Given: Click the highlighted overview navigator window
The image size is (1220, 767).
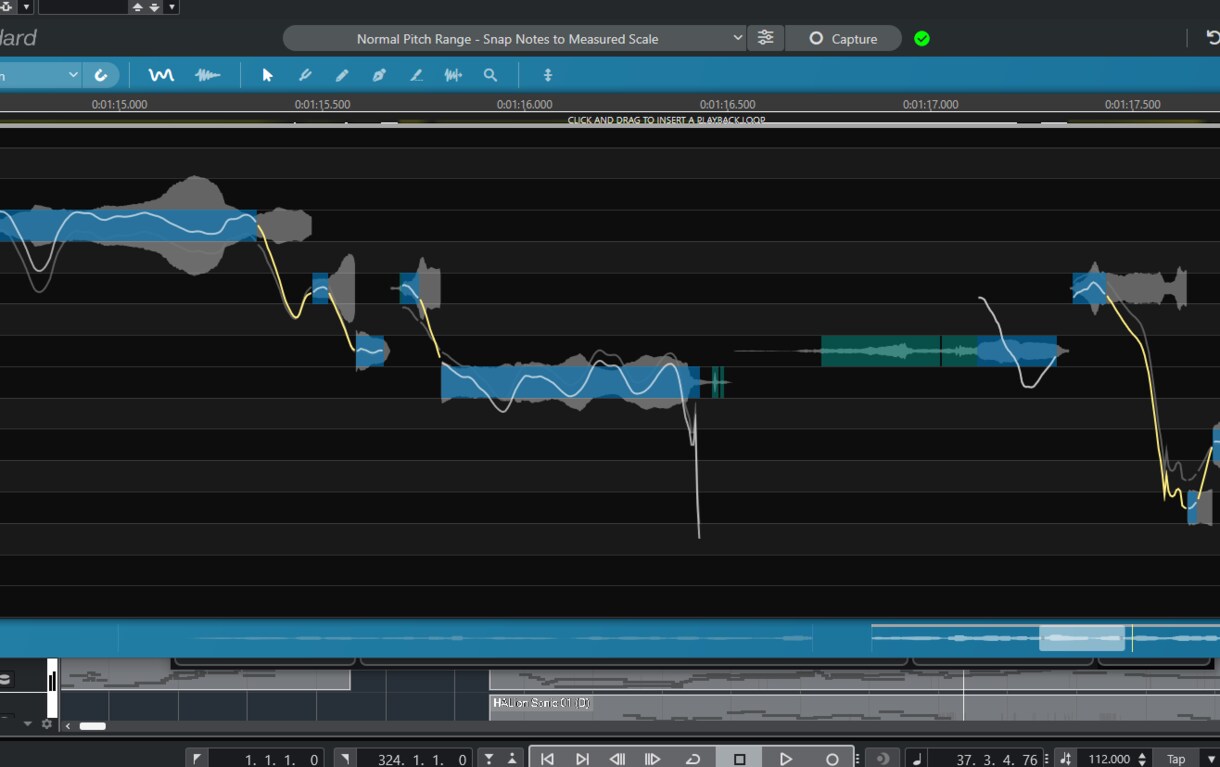Looking at the screenshot, I should 1081,638.
